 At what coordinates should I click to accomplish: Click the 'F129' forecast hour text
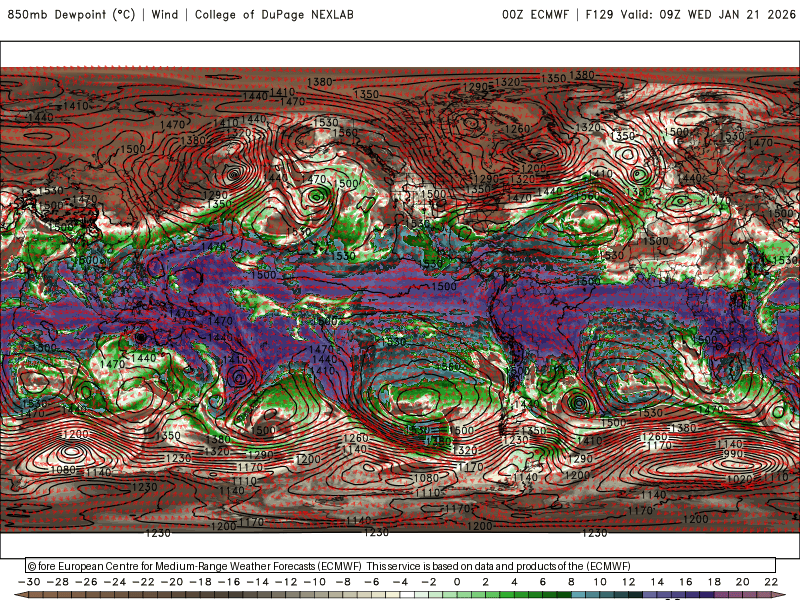tap(599, 14)
